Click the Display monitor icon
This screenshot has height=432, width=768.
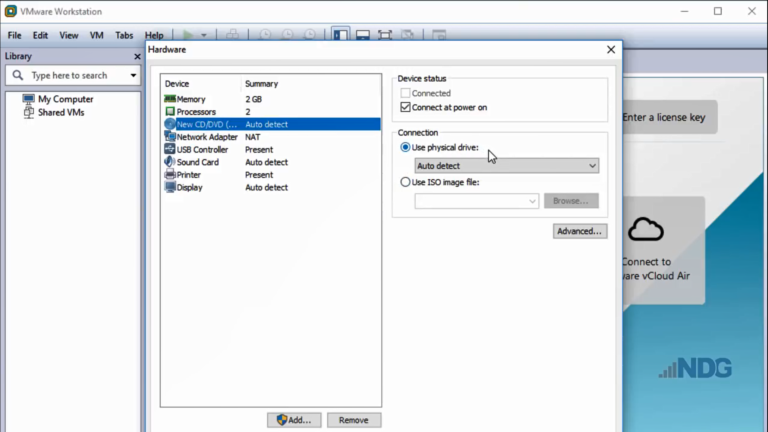pyautogui.click(x=170, y=187)
